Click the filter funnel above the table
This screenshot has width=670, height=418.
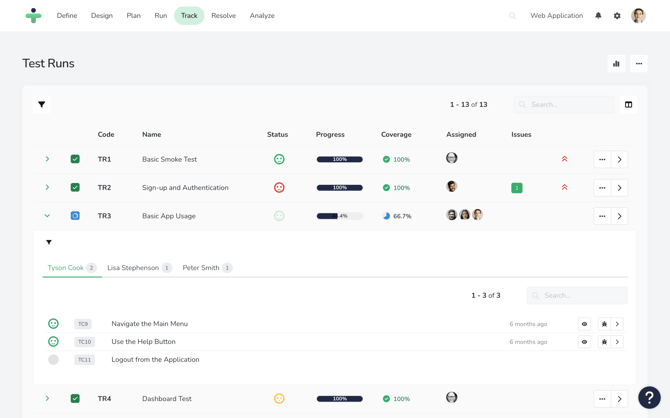tap(42, 104)
